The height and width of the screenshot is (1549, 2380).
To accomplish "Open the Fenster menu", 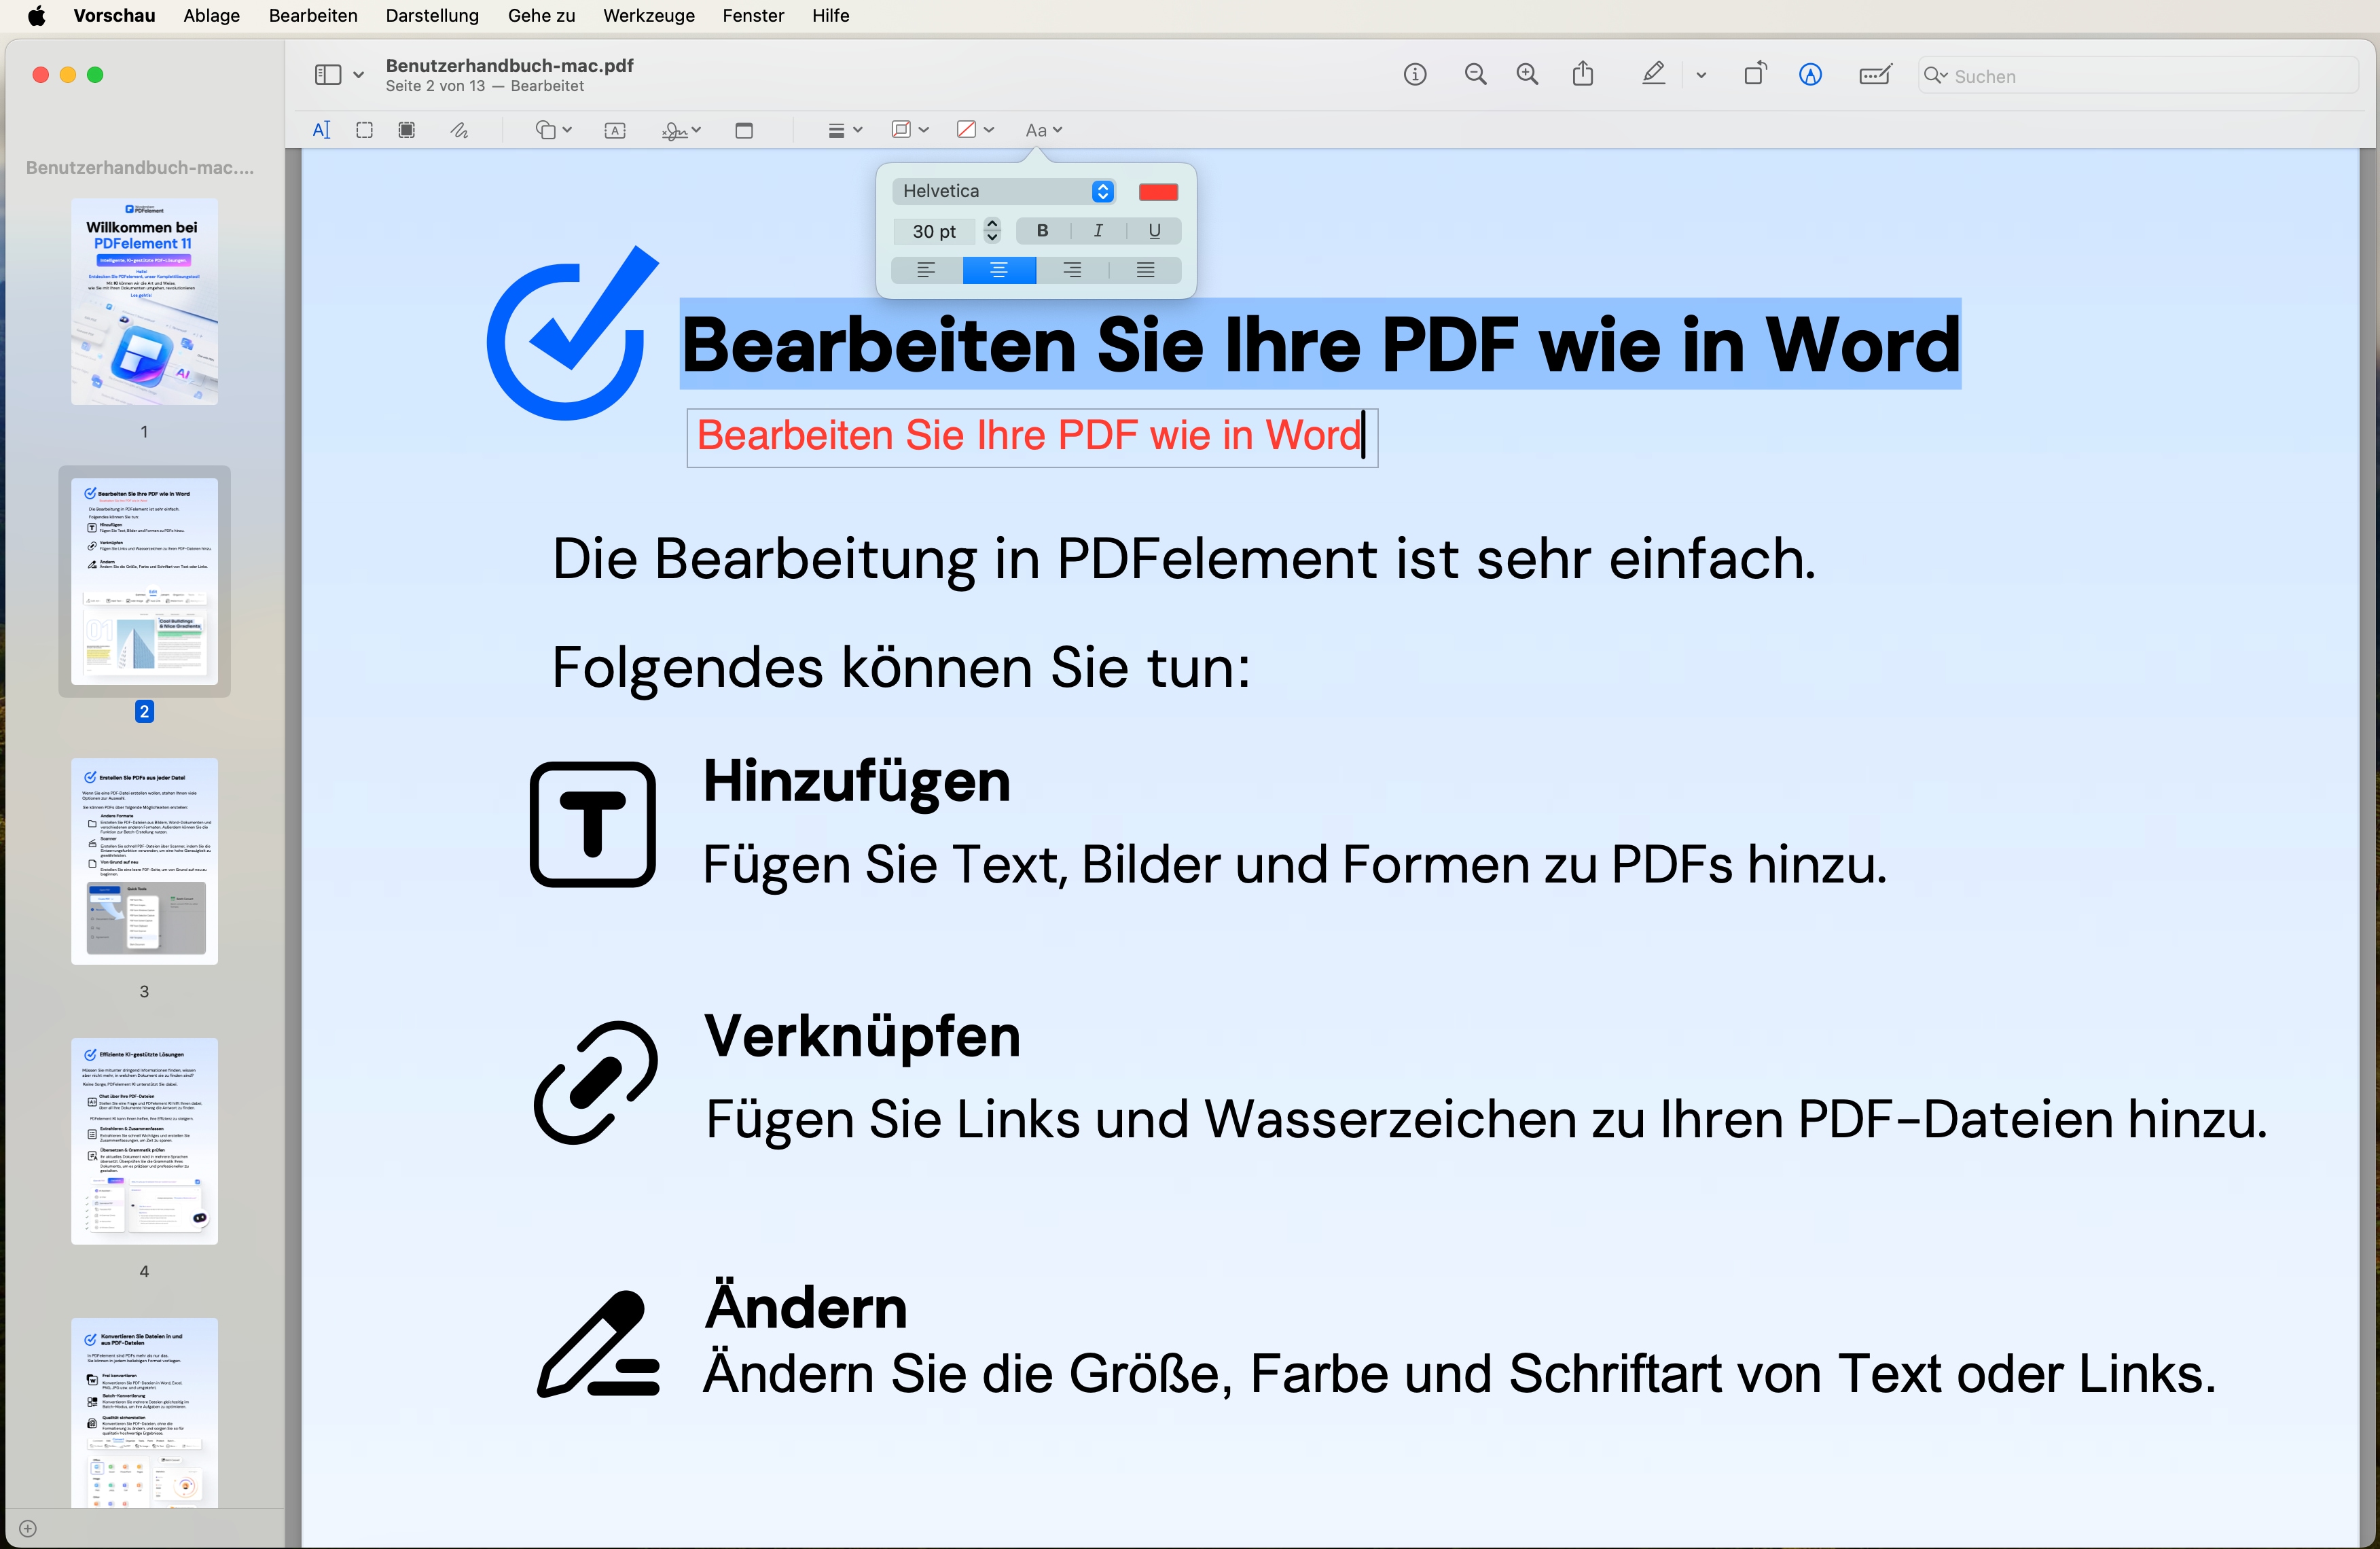I will pyautogui.click(x=753, y=16).
